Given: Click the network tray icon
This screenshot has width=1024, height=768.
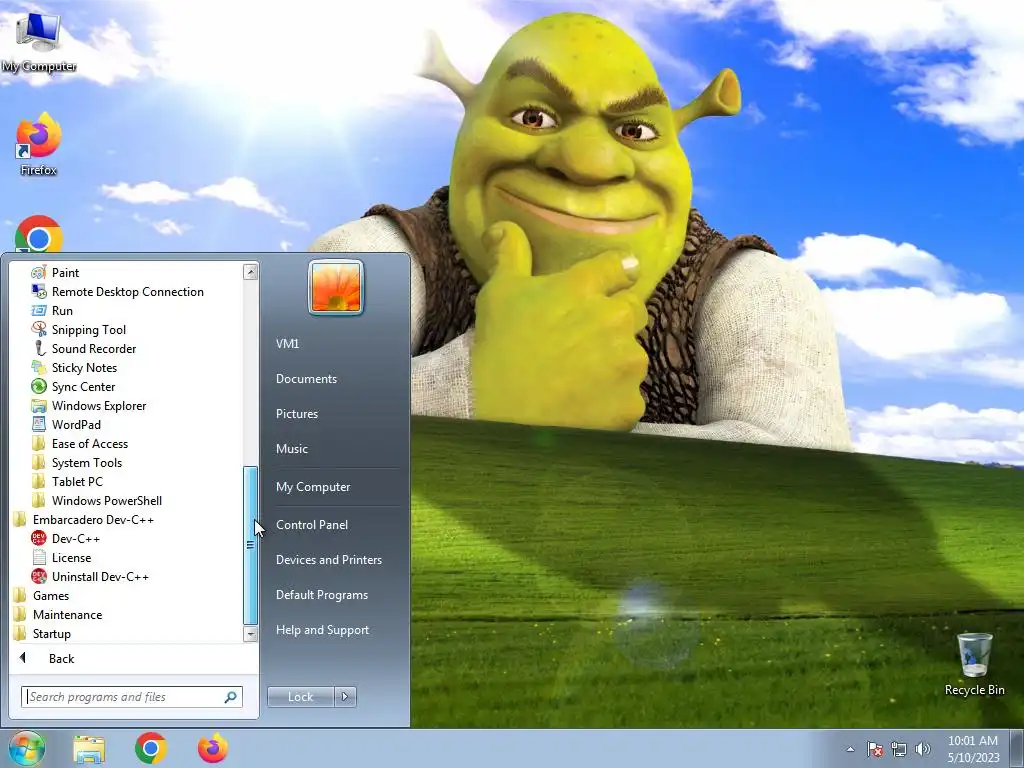Looking at the screenshot, I should 899,749.
